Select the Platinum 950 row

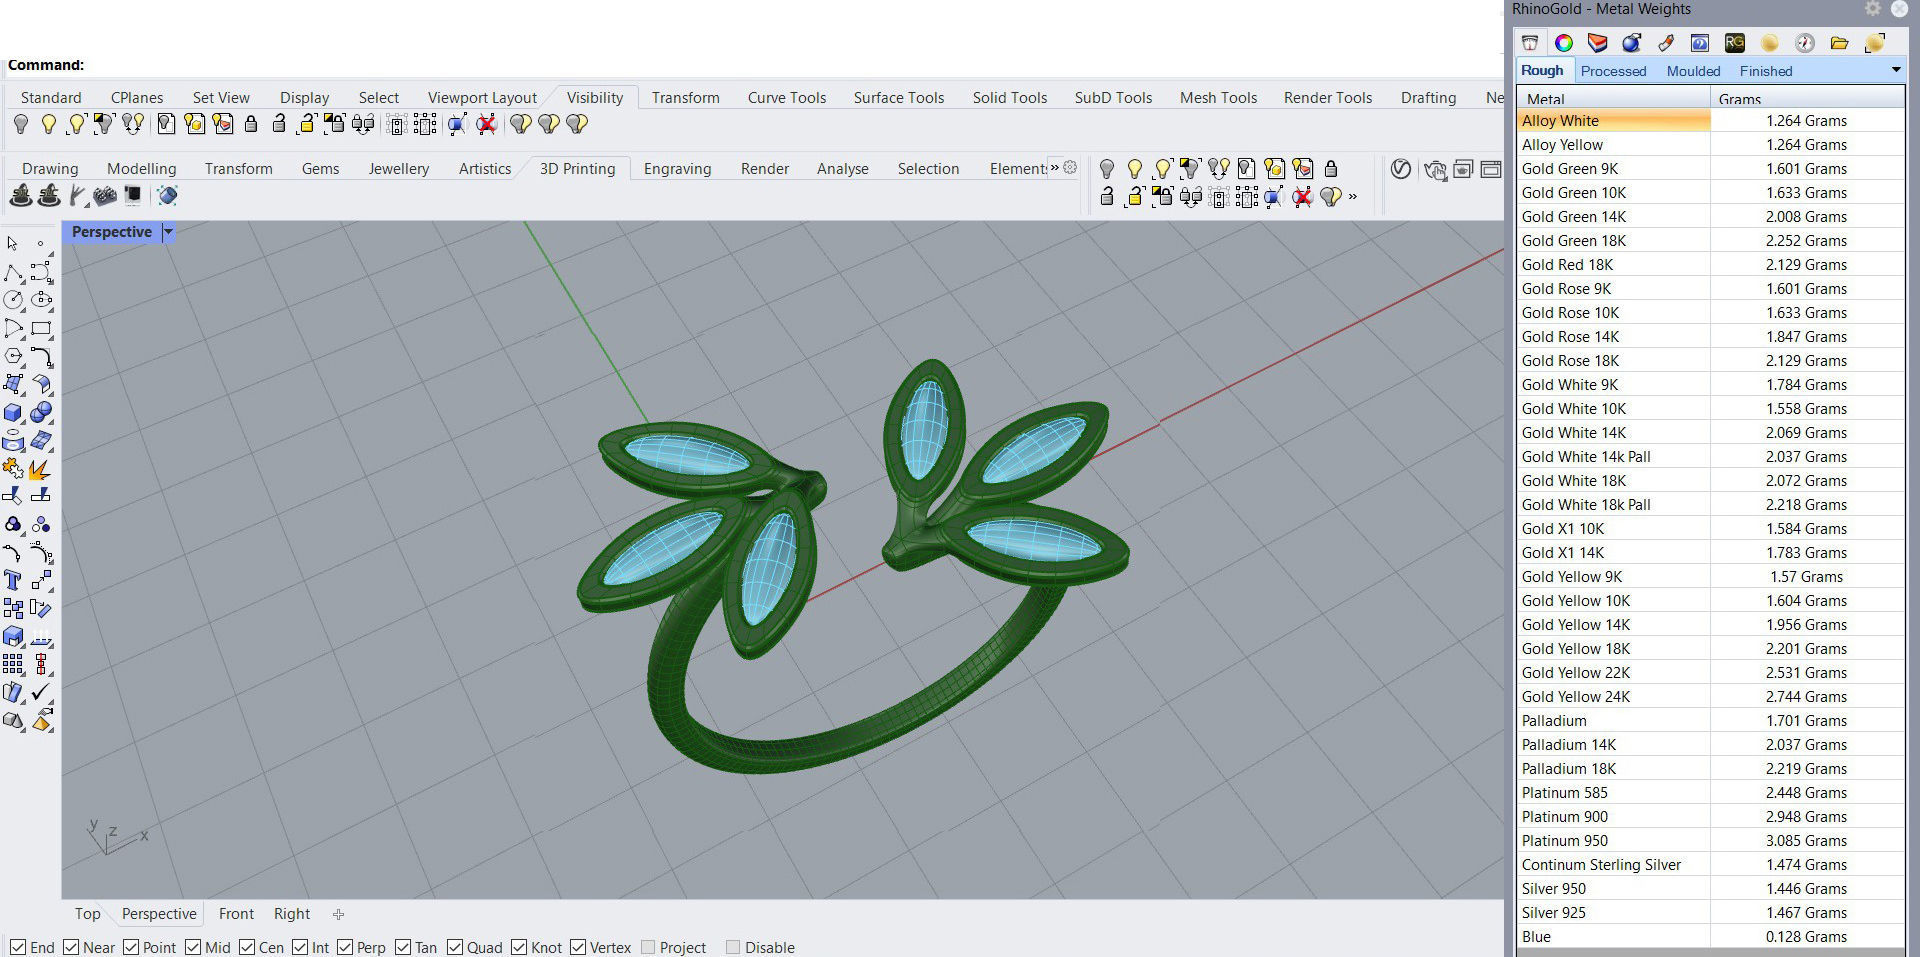(1710, 840)
